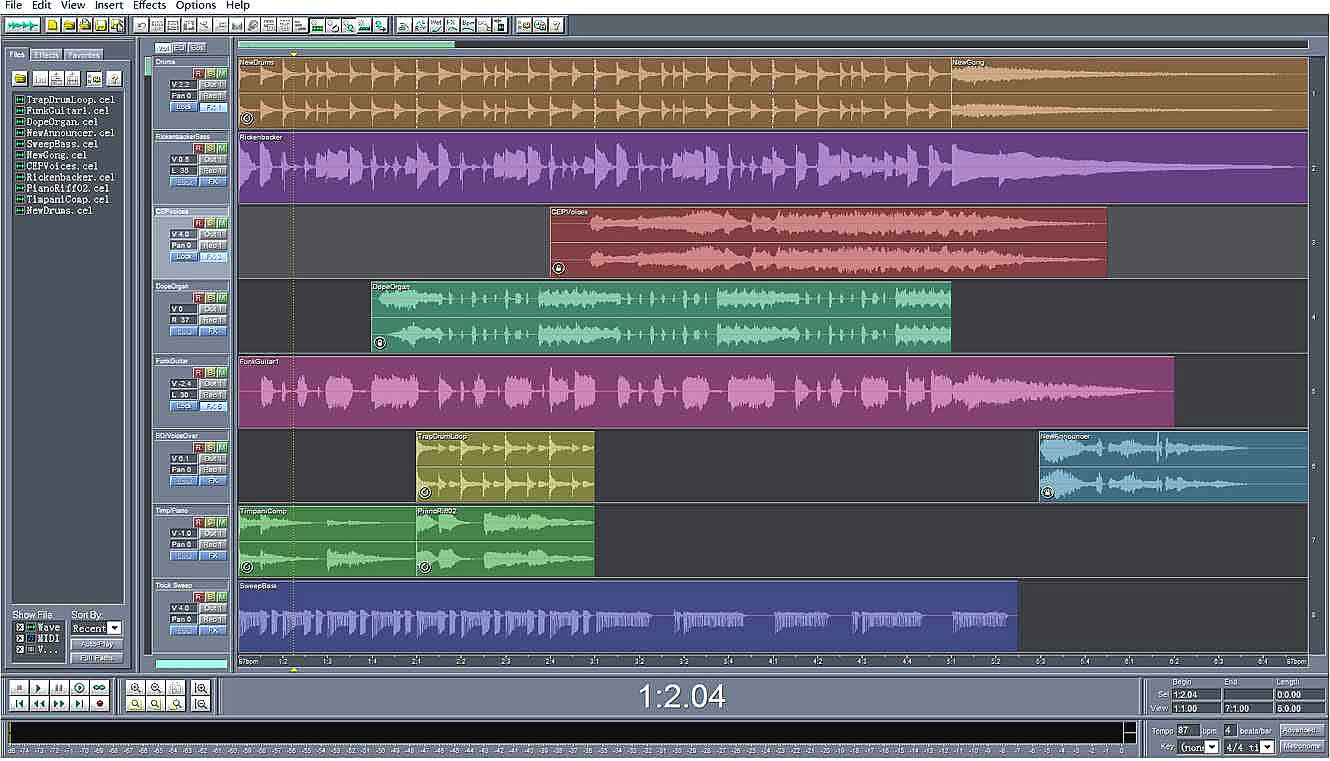
Task: Click the question mark icon in Files panel
Action: tap(115, 78)
